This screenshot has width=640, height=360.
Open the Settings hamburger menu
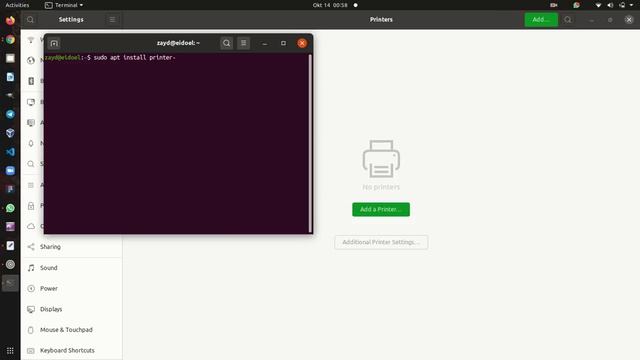pyautogui.click(x=112, y=20)
